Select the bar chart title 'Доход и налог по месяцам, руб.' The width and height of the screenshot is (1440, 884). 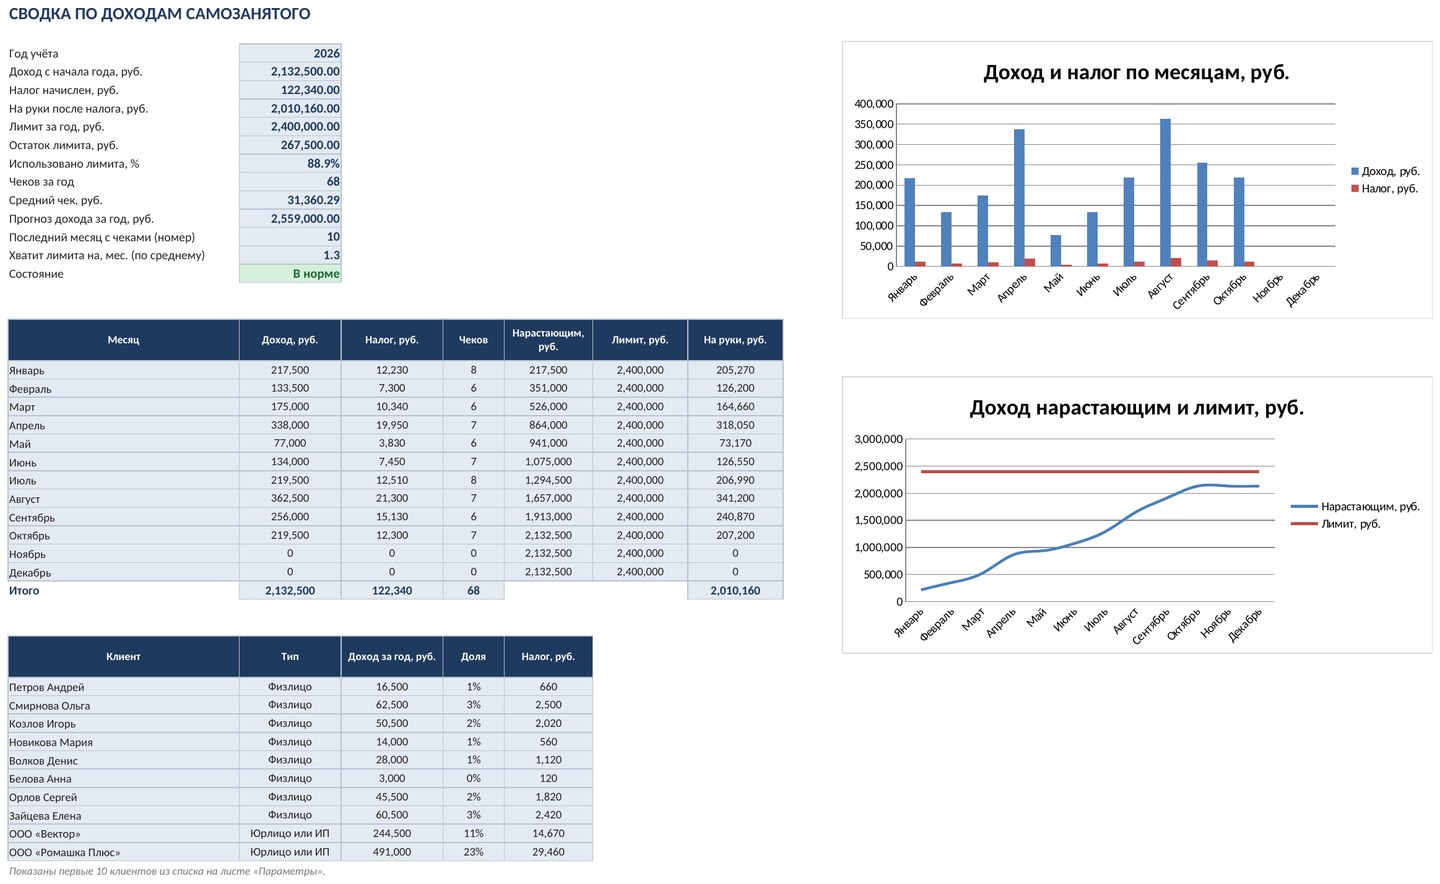click(x=1136, y=73)
